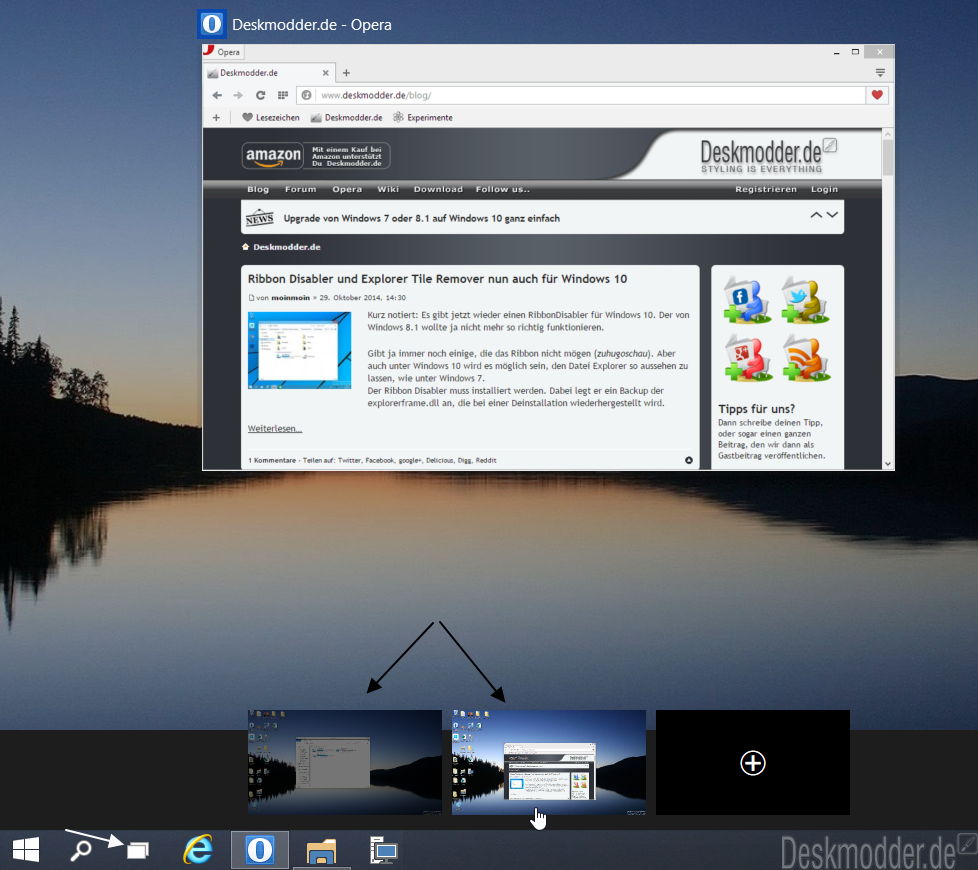
Task: Open the Follow us.. navigation item
Action: click(x=503, y=189)
